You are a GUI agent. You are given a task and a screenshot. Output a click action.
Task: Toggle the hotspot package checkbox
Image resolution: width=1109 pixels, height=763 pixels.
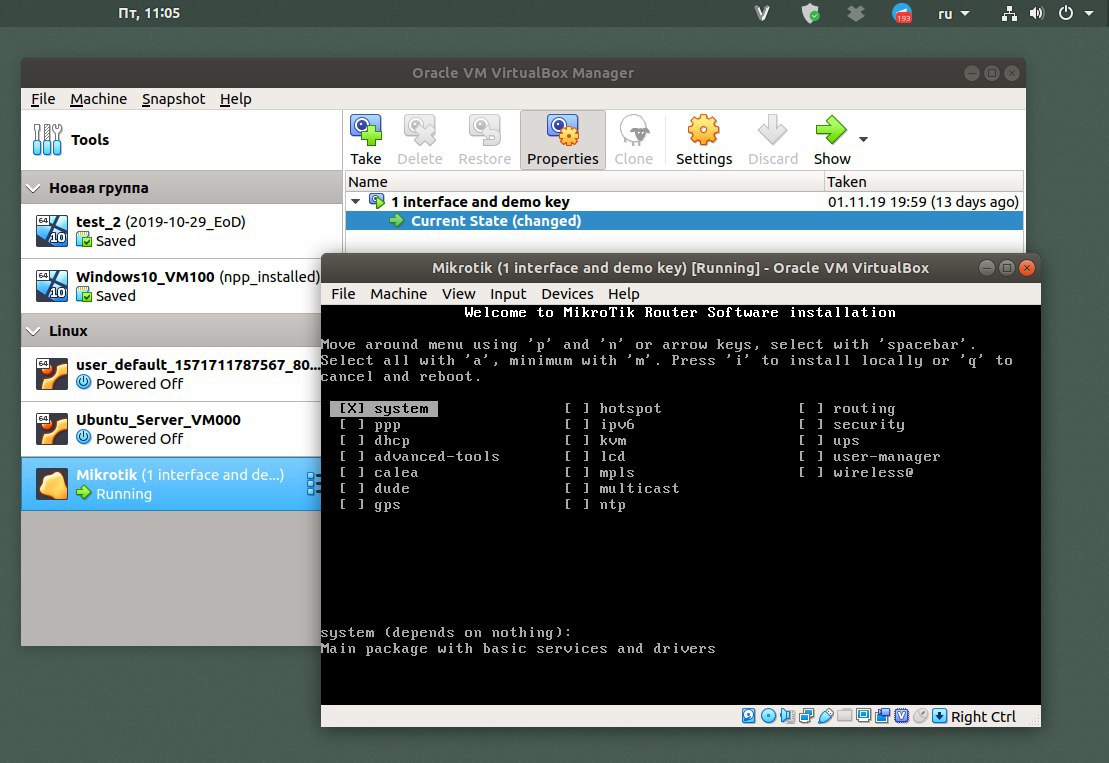pos(577,409)
